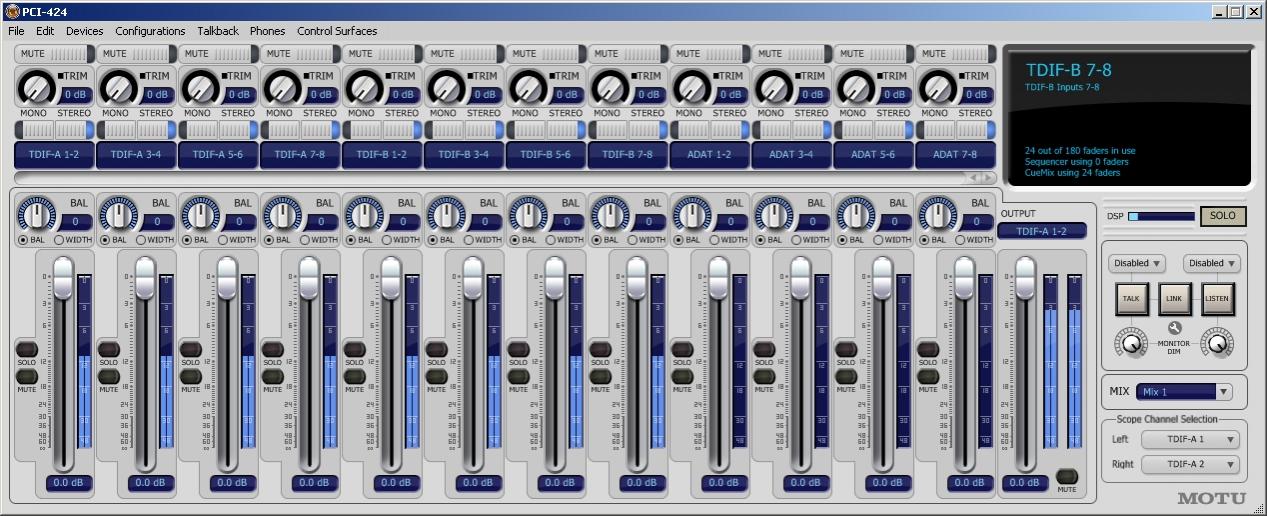Solo the TDIF-A 5-6 channel strip
1267x516 pixels.
pyautogui.click(x=190, y=349)
